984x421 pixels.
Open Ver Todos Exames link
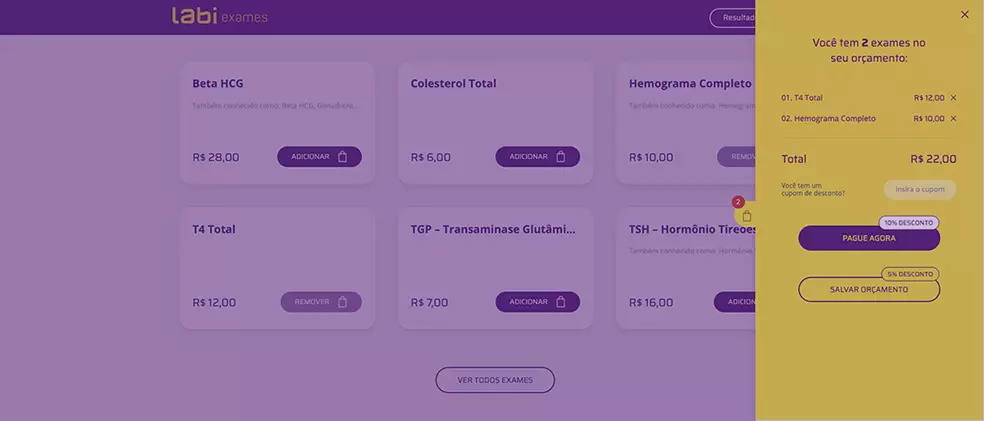pos(495,380)
